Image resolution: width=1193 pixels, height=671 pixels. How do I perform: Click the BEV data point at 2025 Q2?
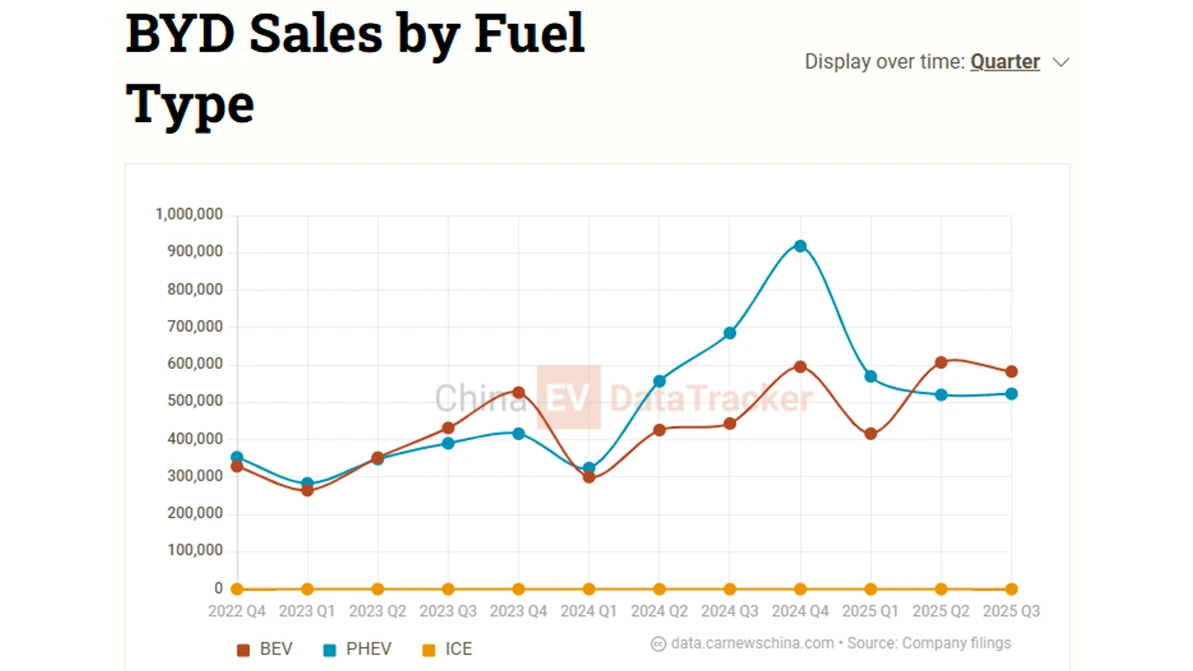click(941, 363)
